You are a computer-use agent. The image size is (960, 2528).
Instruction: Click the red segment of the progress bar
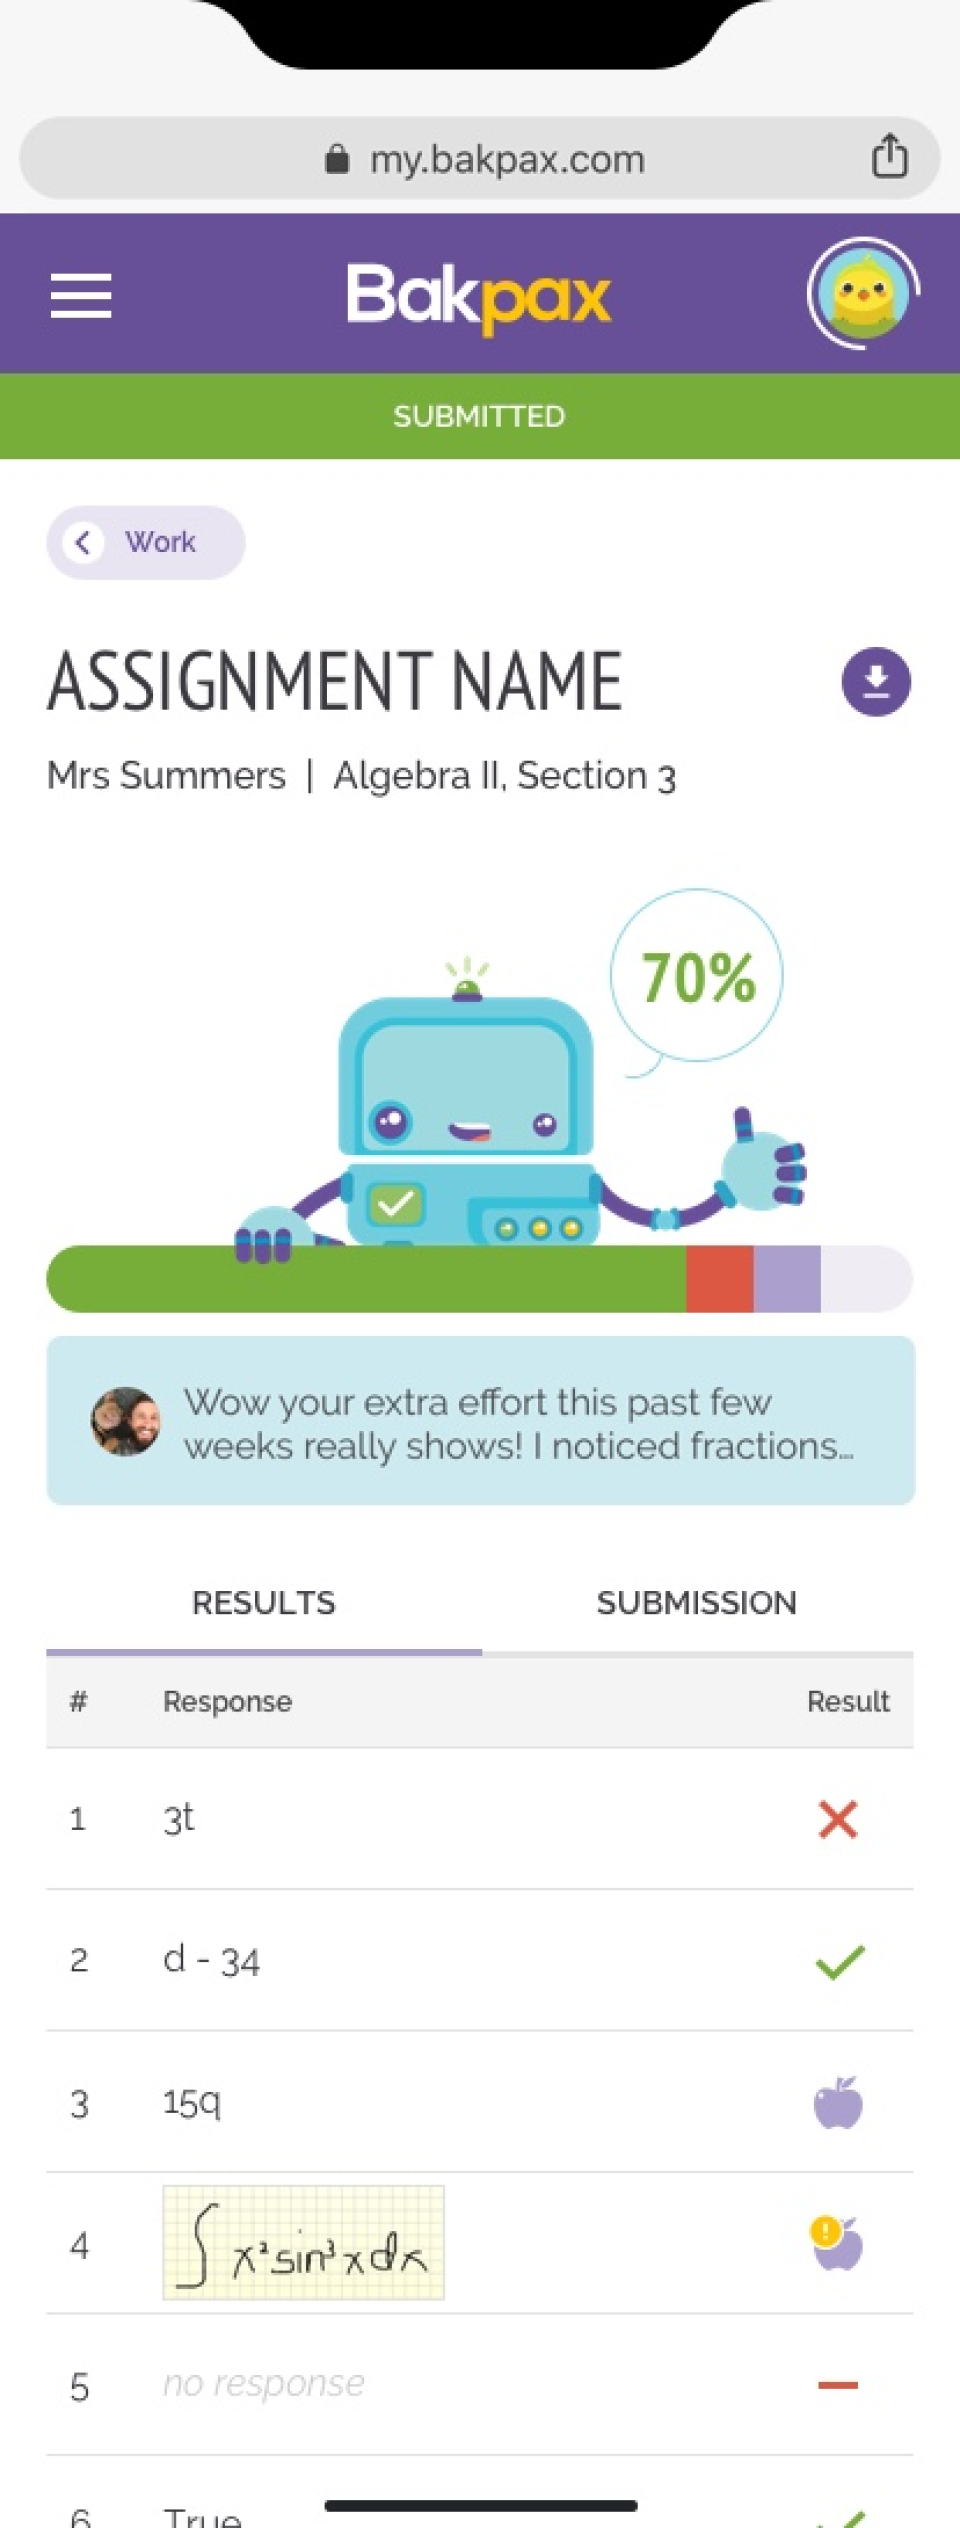(x=720, y=1279)
